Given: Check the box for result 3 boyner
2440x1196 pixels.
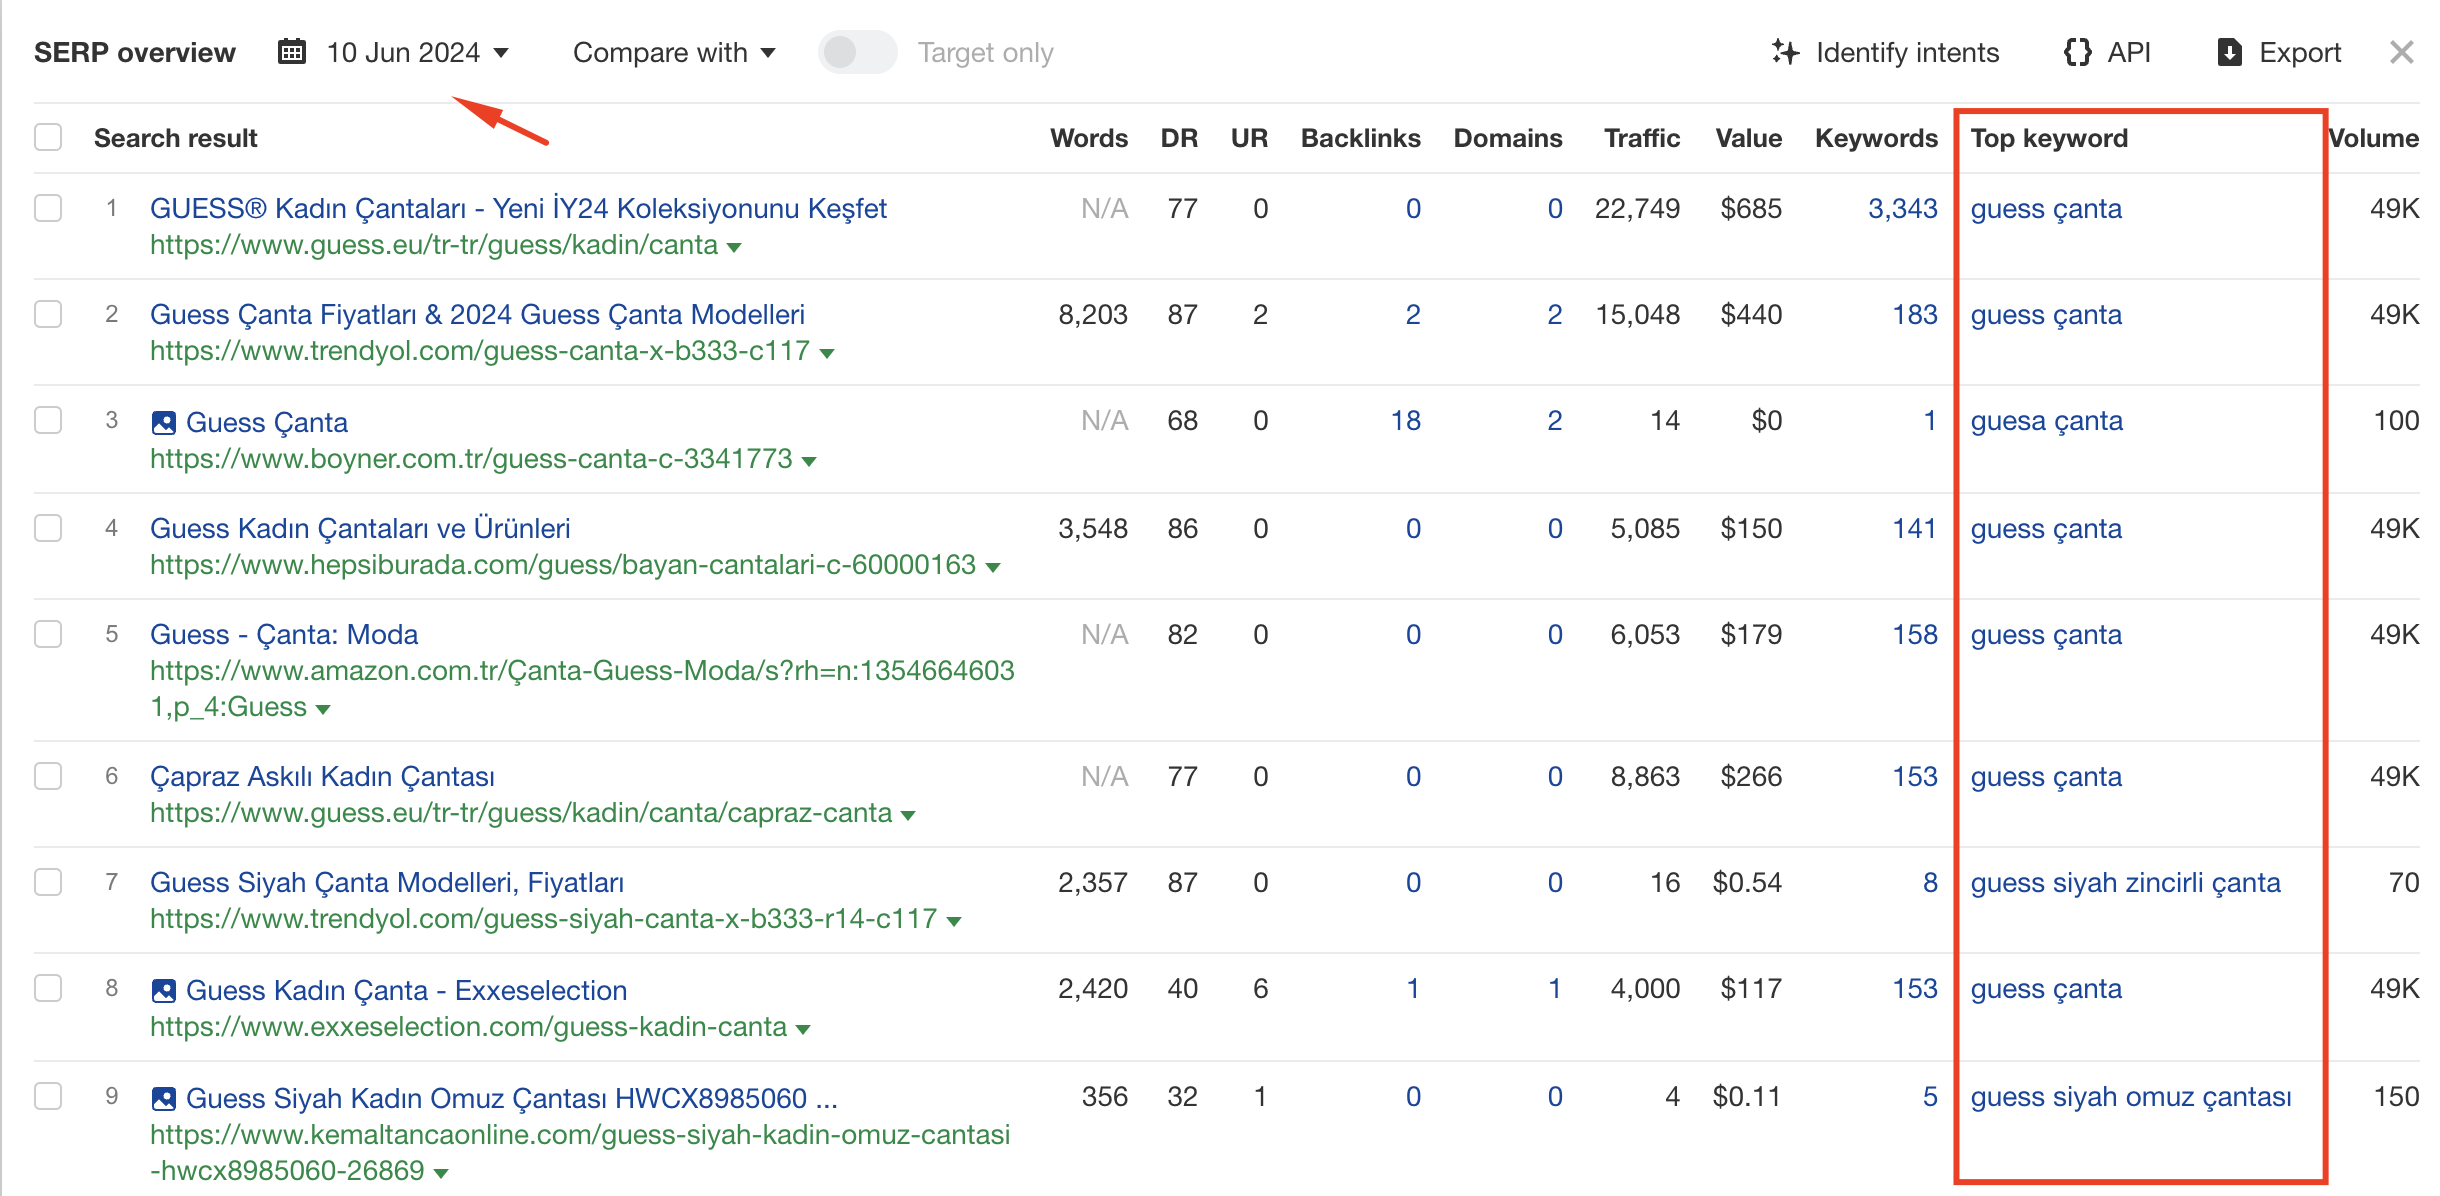Looking at the screenshot, I should [x=48, y=420].
